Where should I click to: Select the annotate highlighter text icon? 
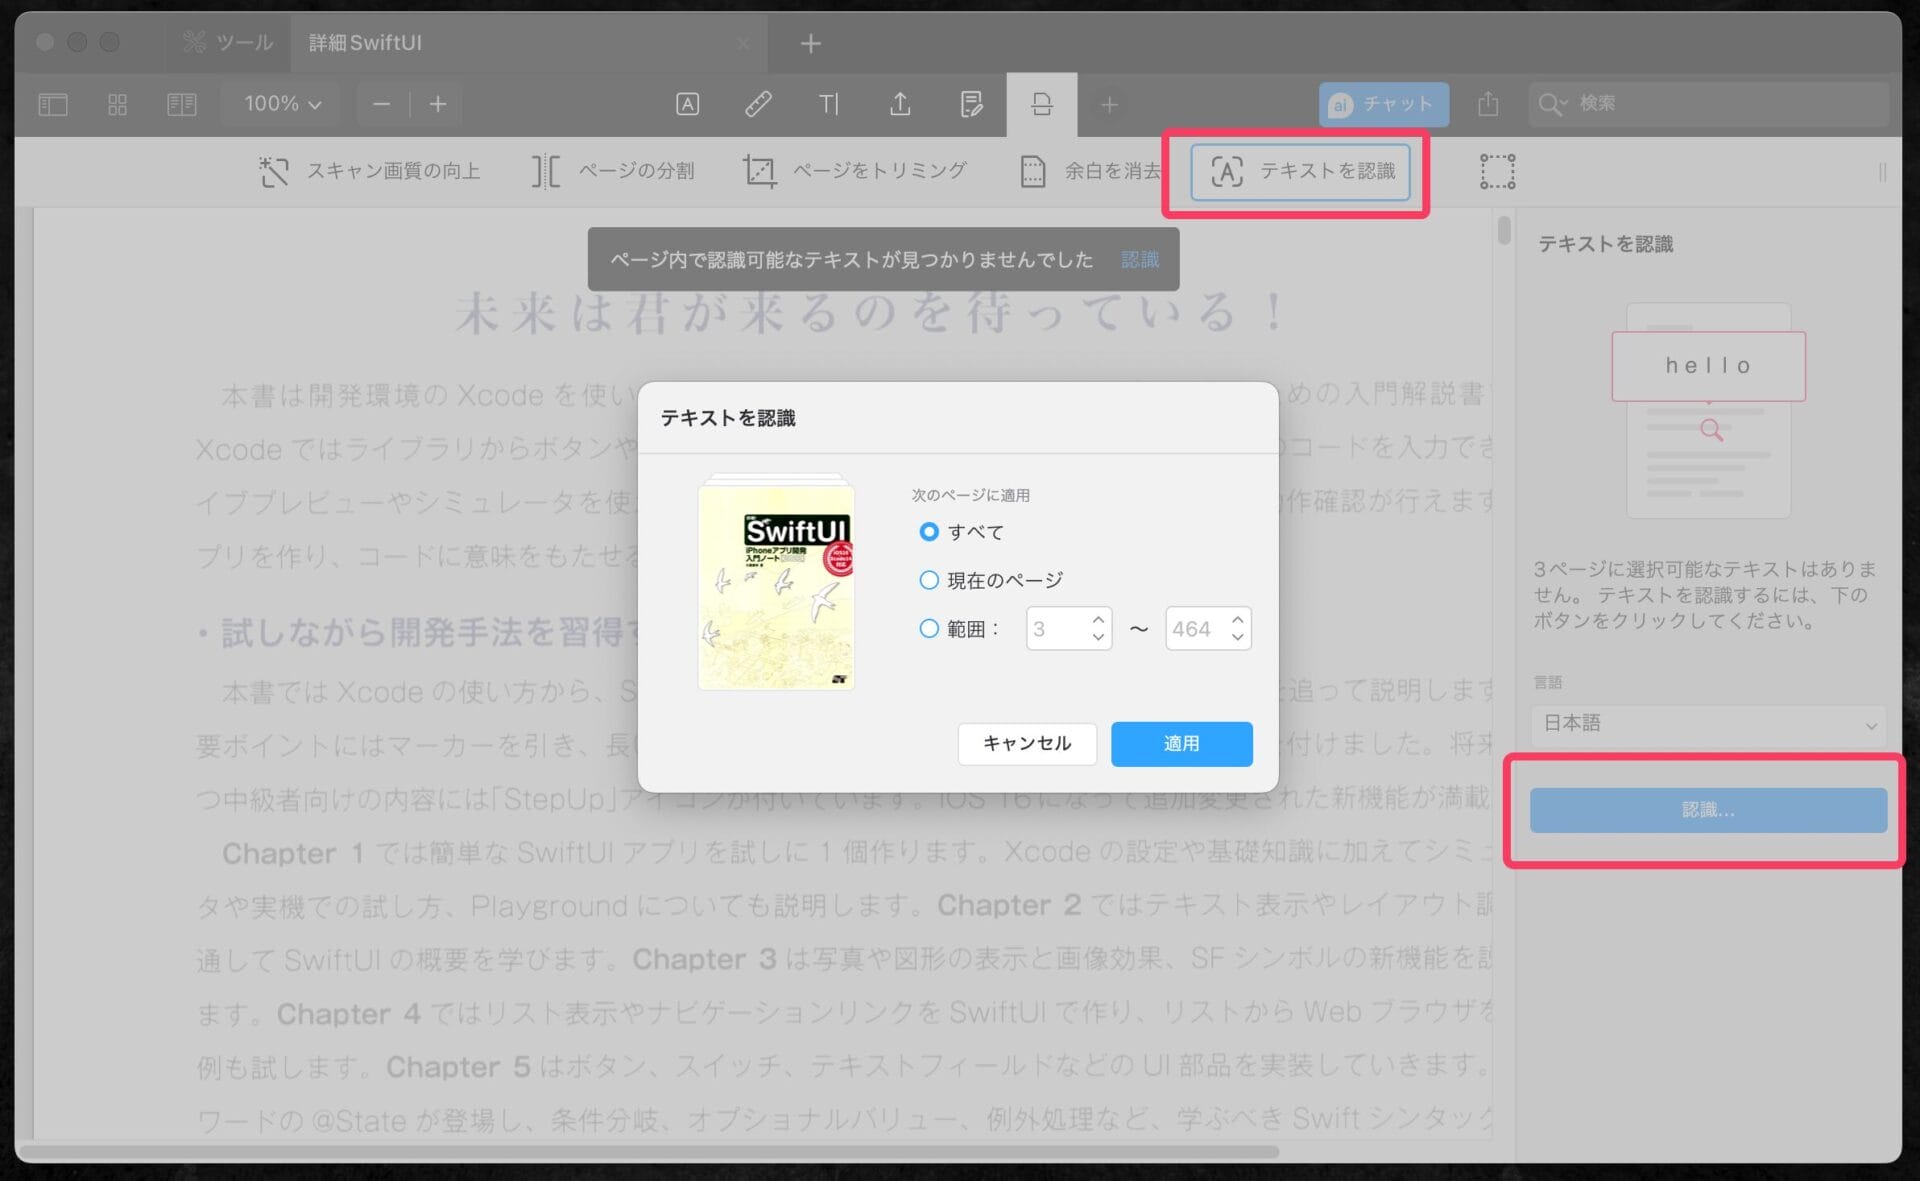pyautogui.click(x=687, y=104)
